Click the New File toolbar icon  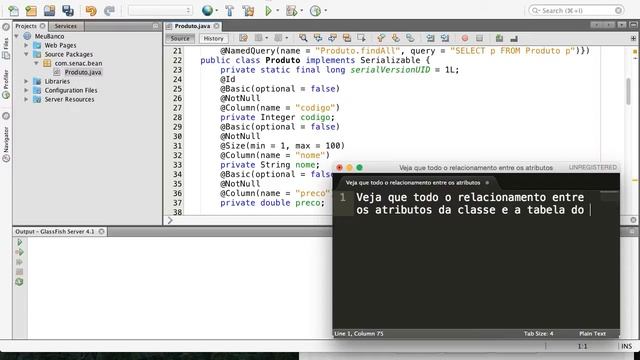[13, 11]
